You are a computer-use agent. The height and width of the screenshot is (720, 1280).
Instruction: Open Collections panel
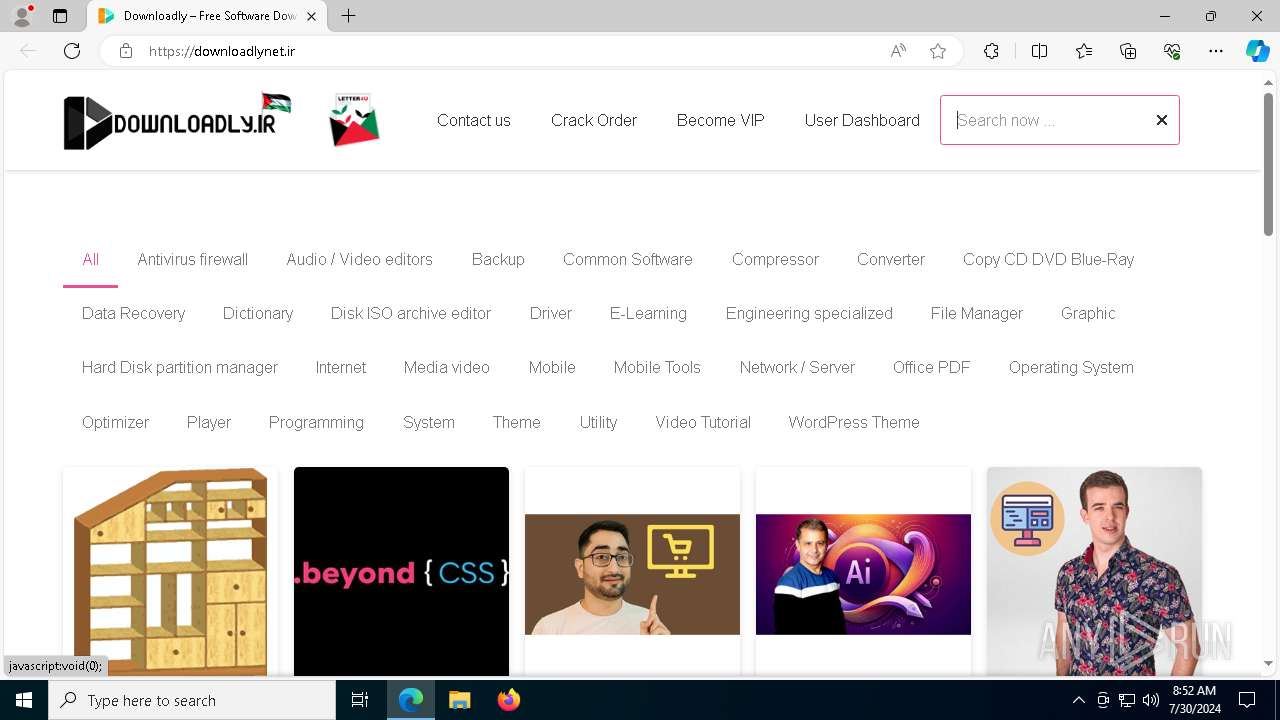[x=1128, y=51]
